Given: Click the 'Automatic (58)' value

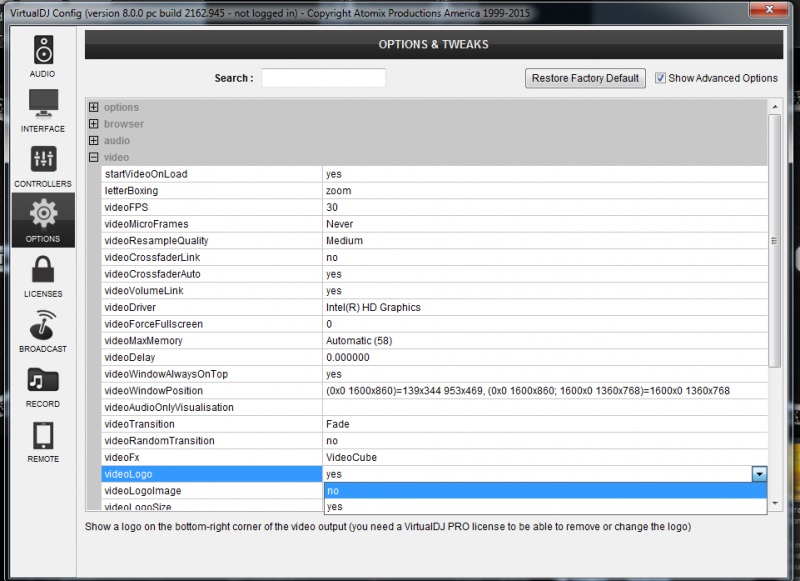Looking at the screenshot, I should pyautogui.click(x=359, y=341).
